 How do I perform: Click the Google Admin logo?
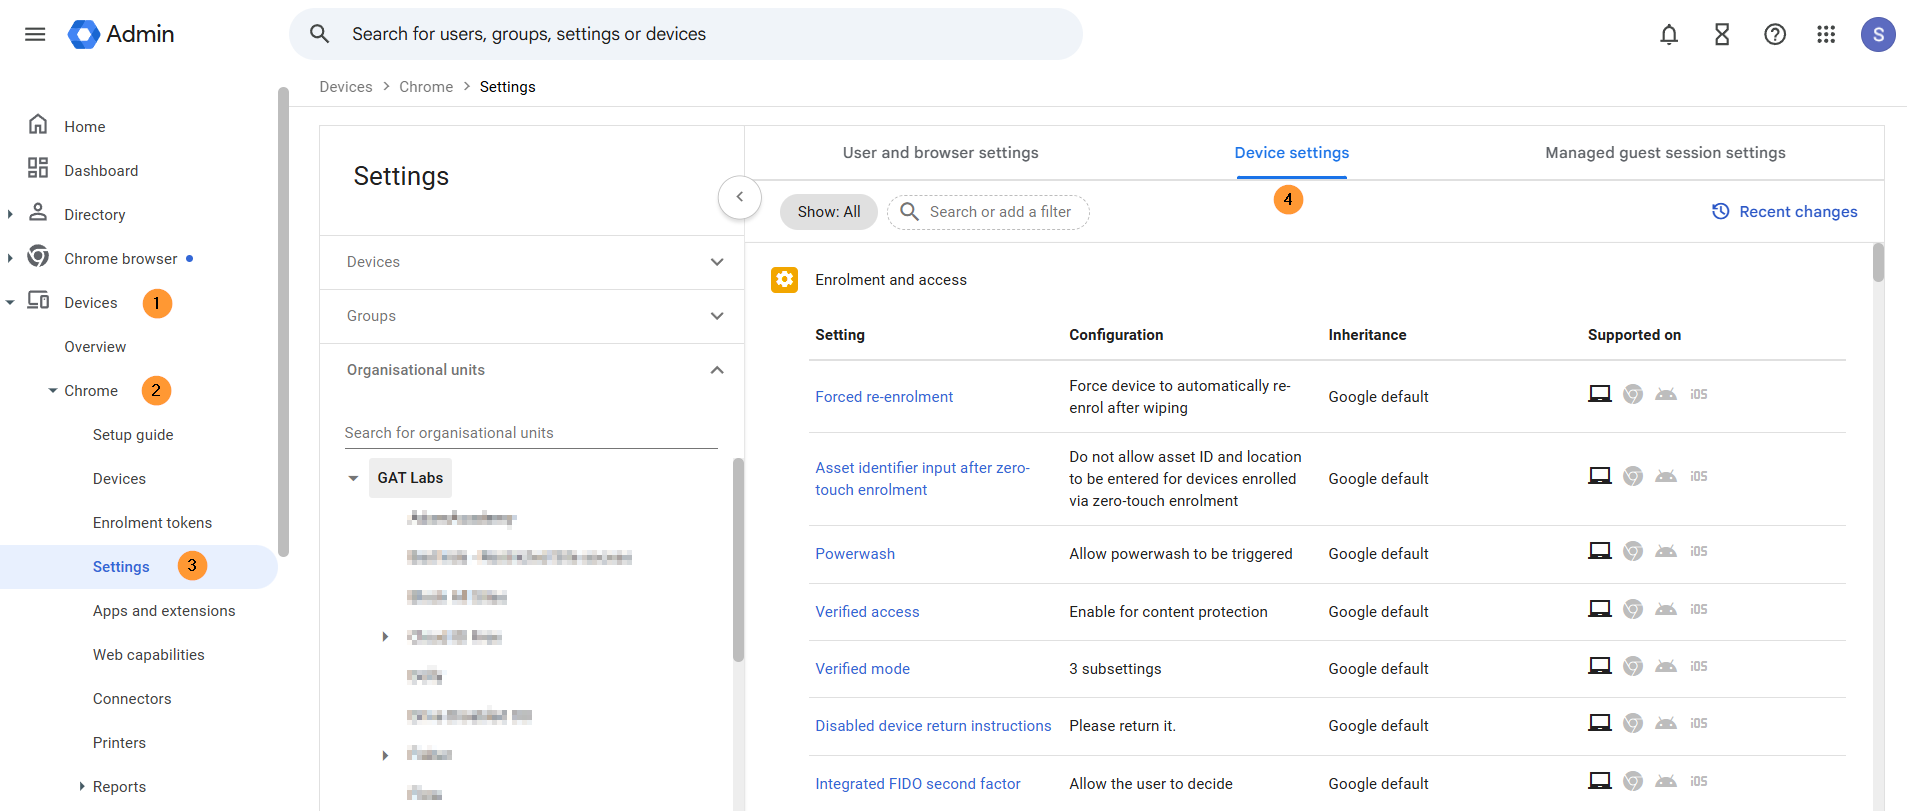(121, 34)
